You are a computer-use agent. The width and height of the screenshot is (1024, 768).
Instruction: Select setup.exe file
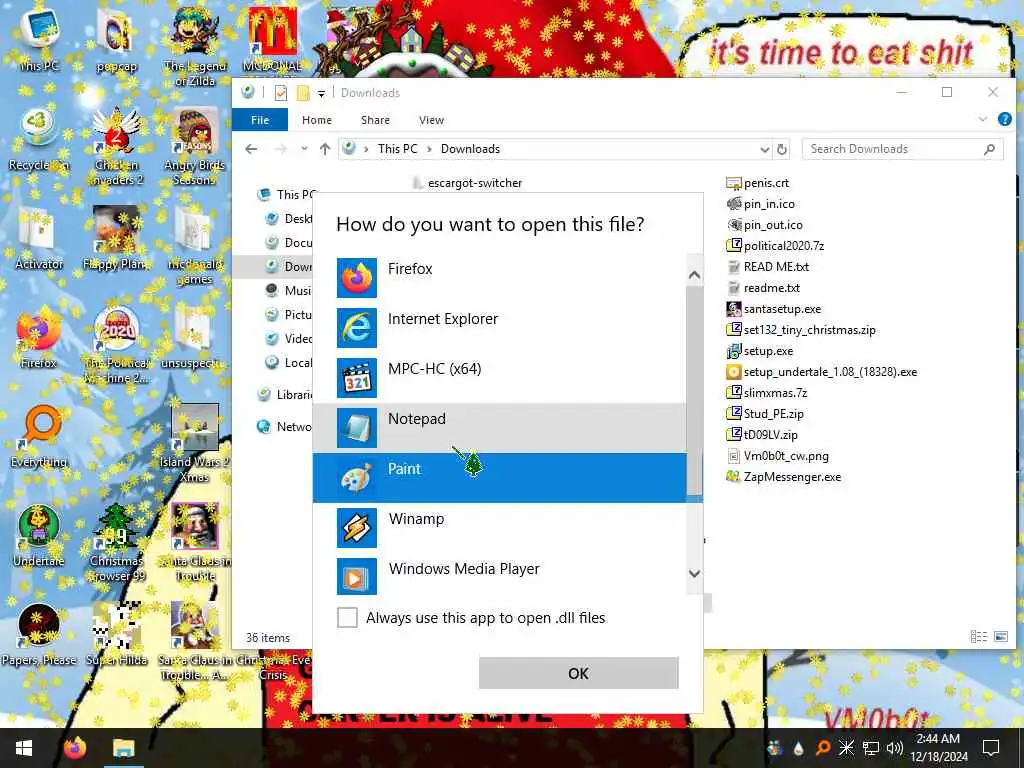coord(760,351)
